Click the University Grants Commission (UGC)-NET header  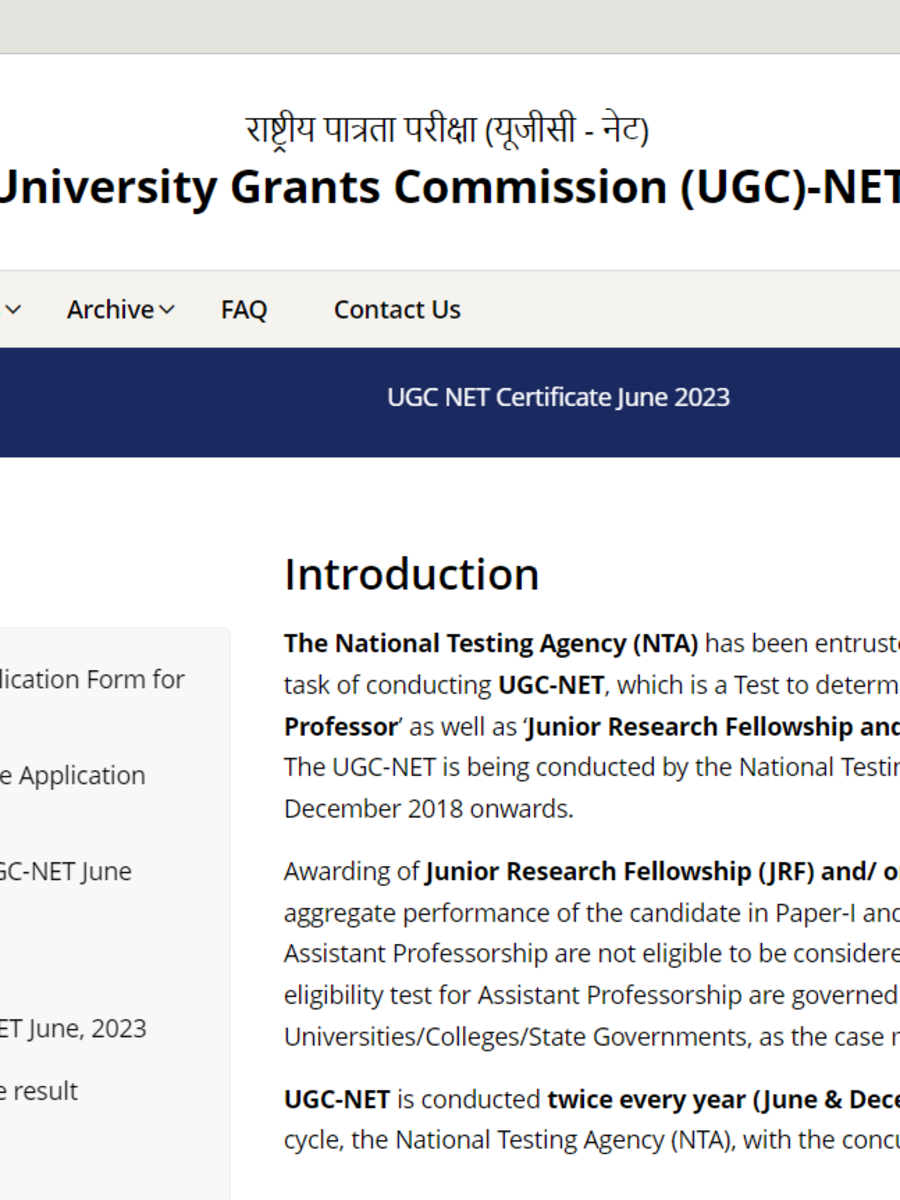[x=448, y=187]
